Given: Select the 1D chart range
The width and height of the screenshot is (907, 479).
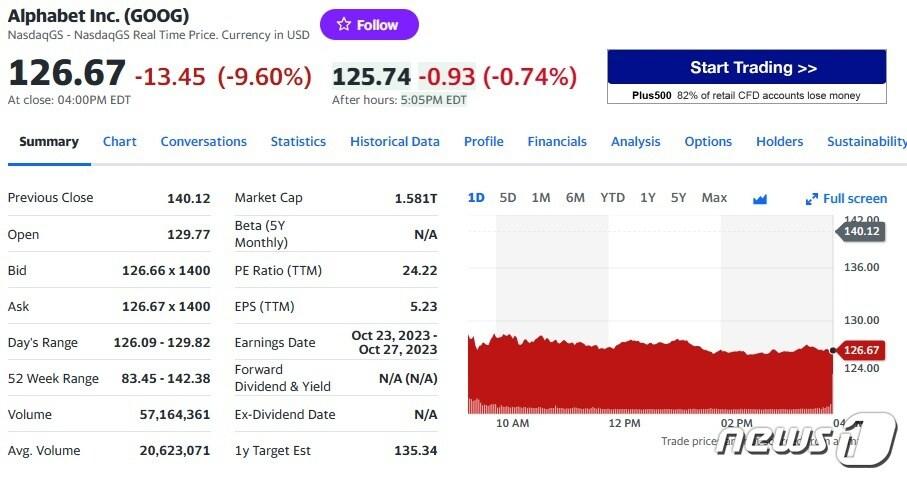Looking at the screenshot, I should coord(476,198).
